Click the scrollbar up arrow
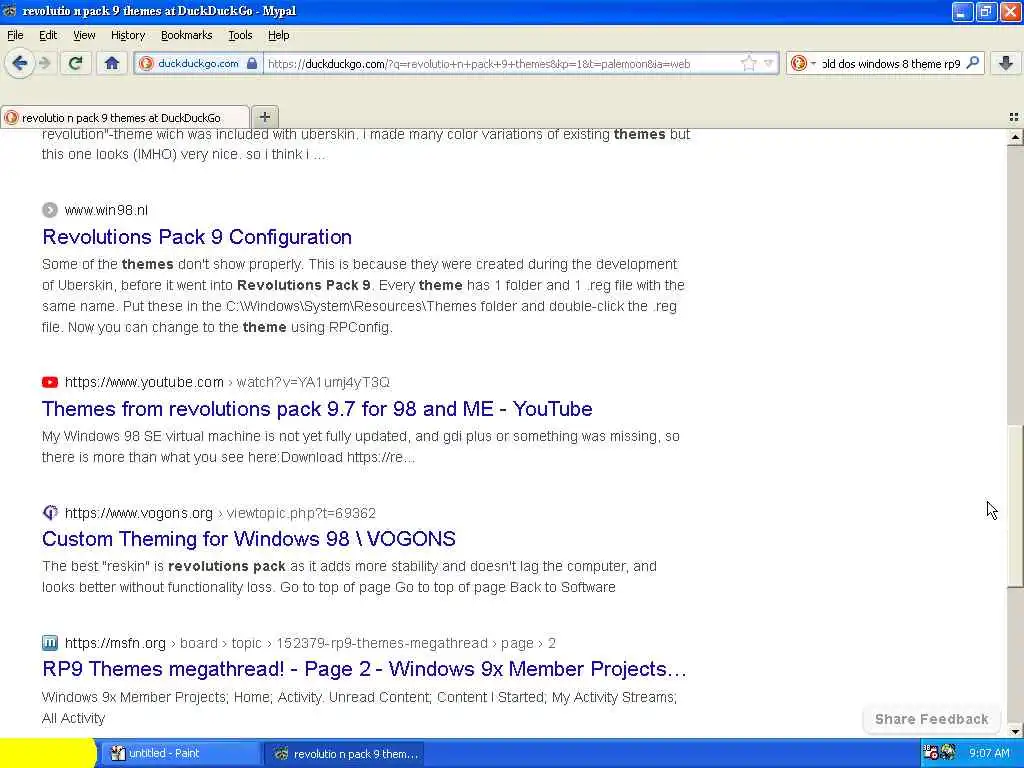1024x768 pixels. 1015,137
